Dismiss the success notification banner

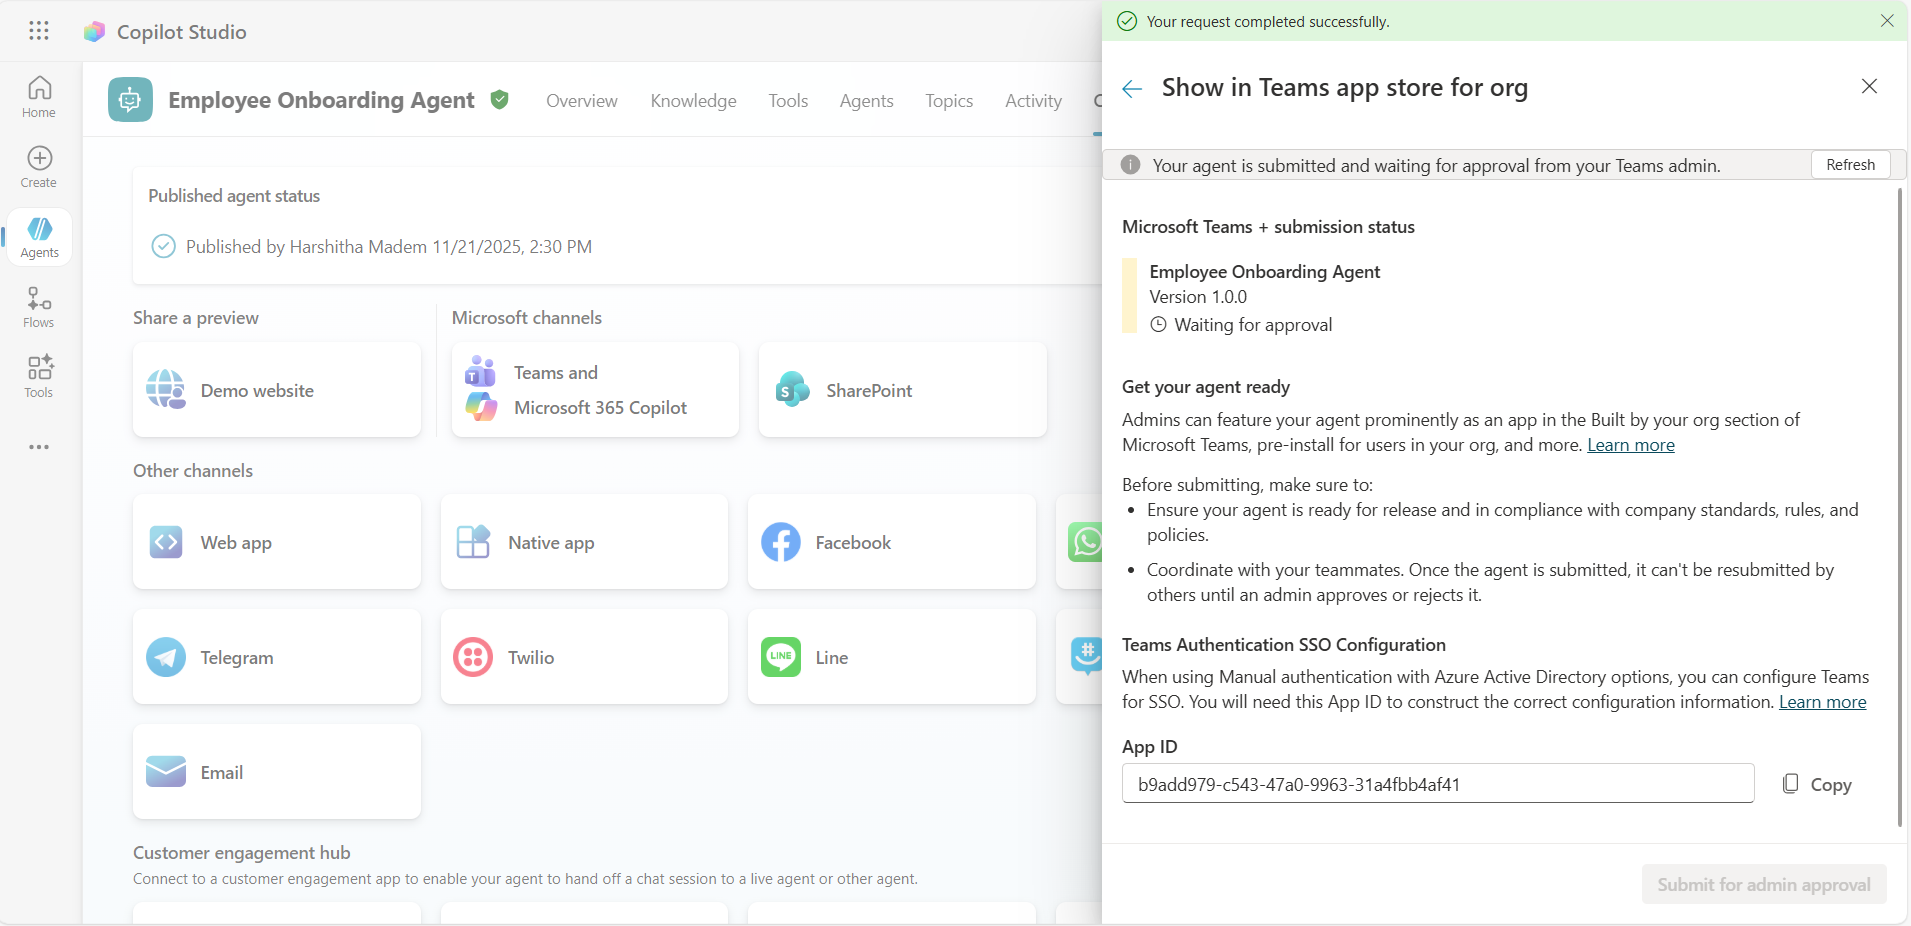pos(1887,21)
